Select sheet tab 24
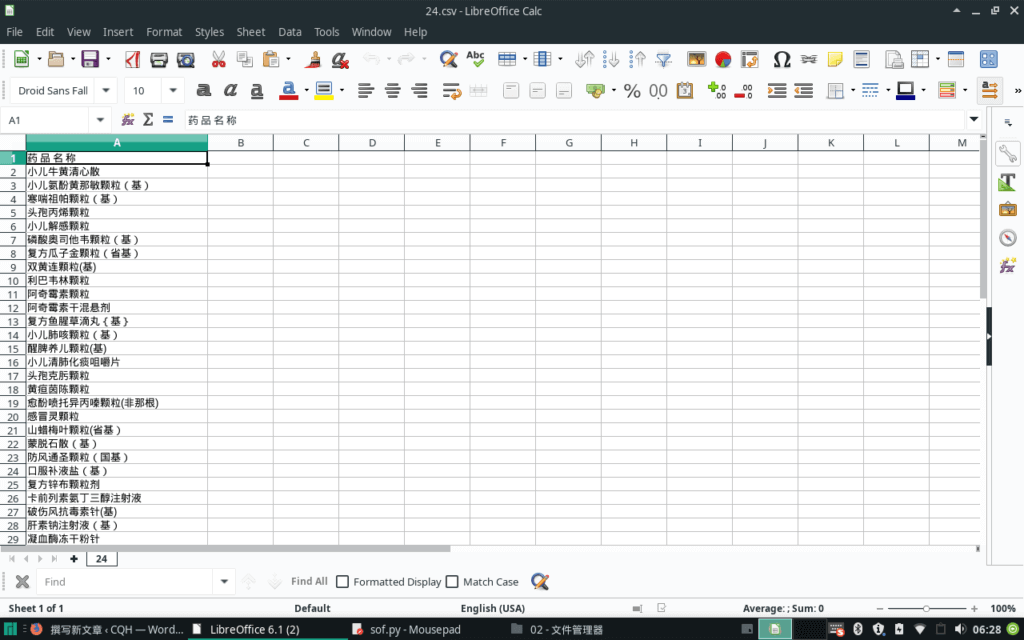Viewport: 1024px width, 640px height. point(101,559)
